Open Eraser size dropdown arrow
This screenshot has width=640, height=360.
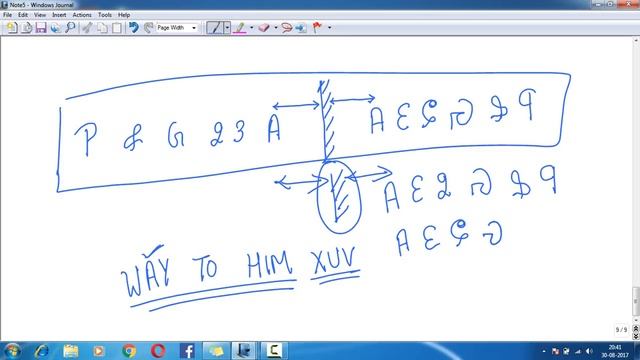[x=276, y=28]
